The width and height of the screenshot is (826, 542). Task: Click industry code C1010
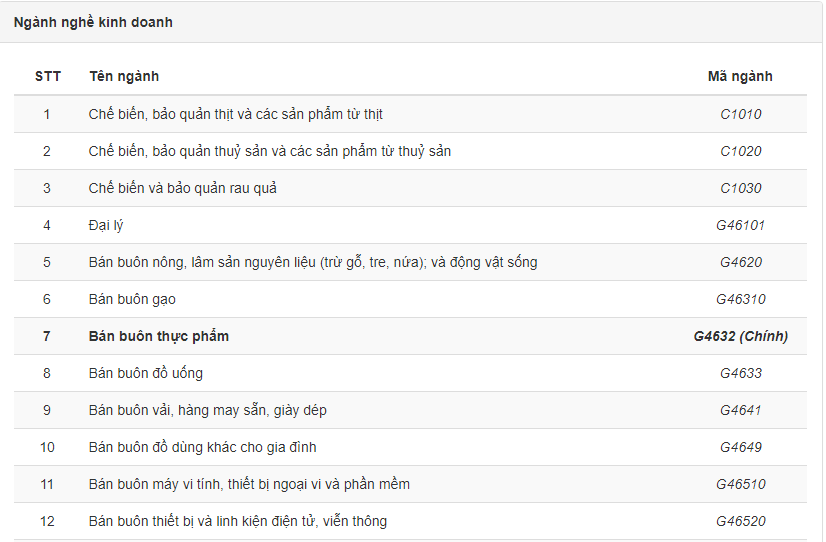(x=740, y=114)
